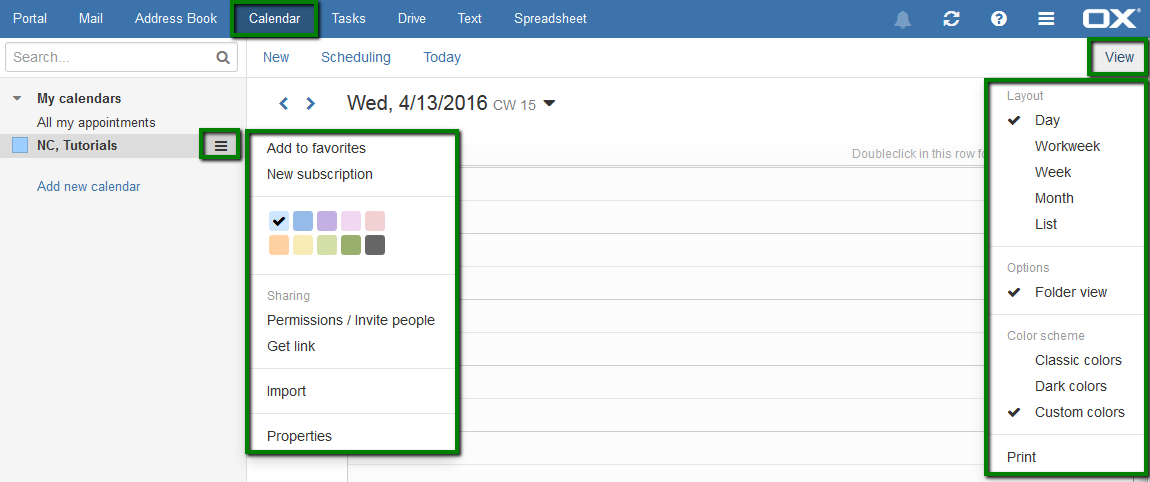Open date picker dropdown arrow beside CW 15

(x=549, y=103)
